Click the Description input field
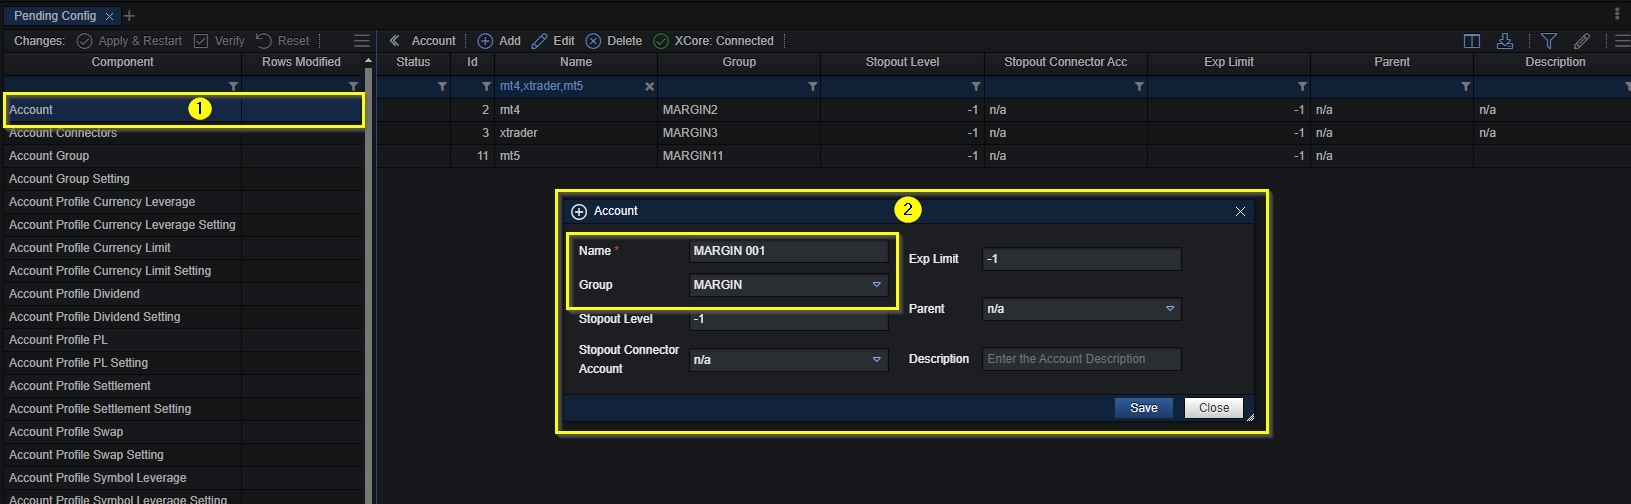Image resolution: width=1631 pixels, height=504 pixels. pos(1081,359)
